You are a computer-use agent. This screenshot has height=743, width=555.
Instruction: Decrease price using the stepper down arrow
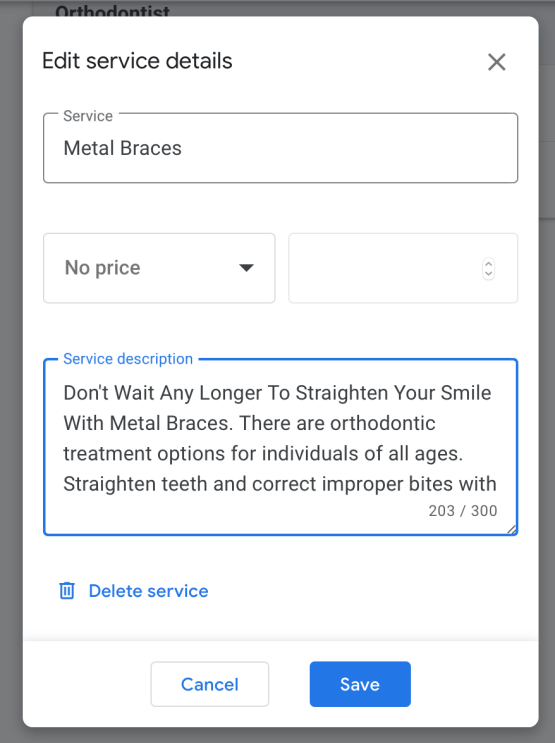click(489, 274)
